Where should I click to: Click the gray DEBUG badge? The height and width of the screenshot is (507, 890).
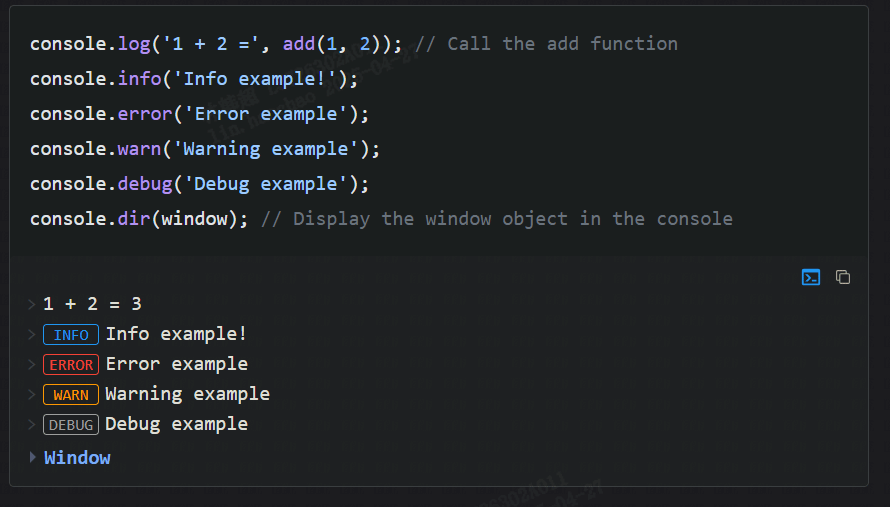[71, 425]
